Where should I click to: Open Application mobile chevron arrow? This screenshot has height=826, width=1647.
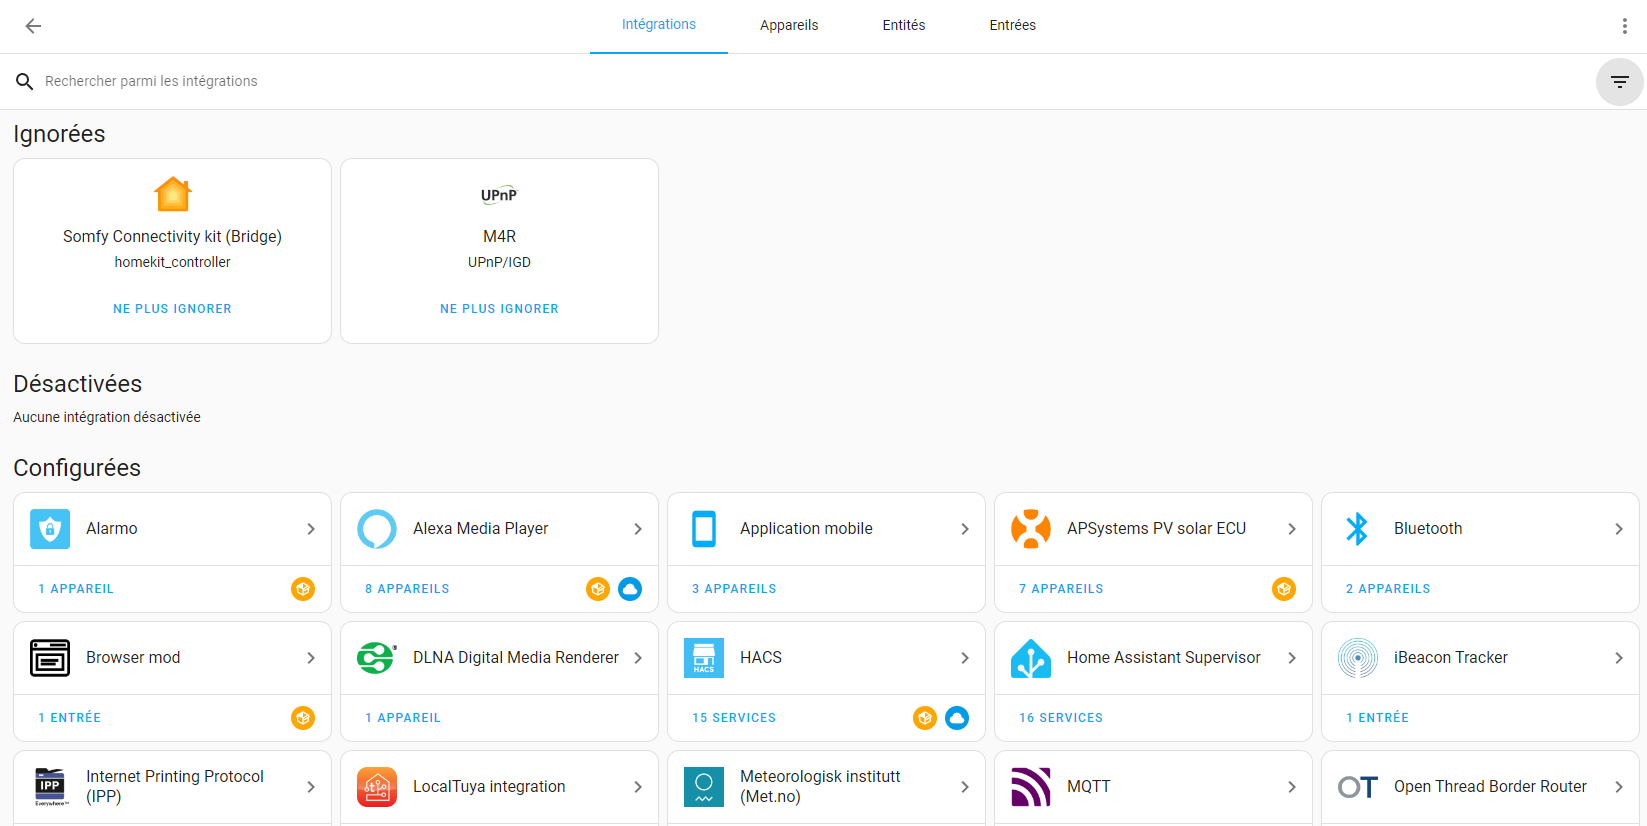pos(965,529)
